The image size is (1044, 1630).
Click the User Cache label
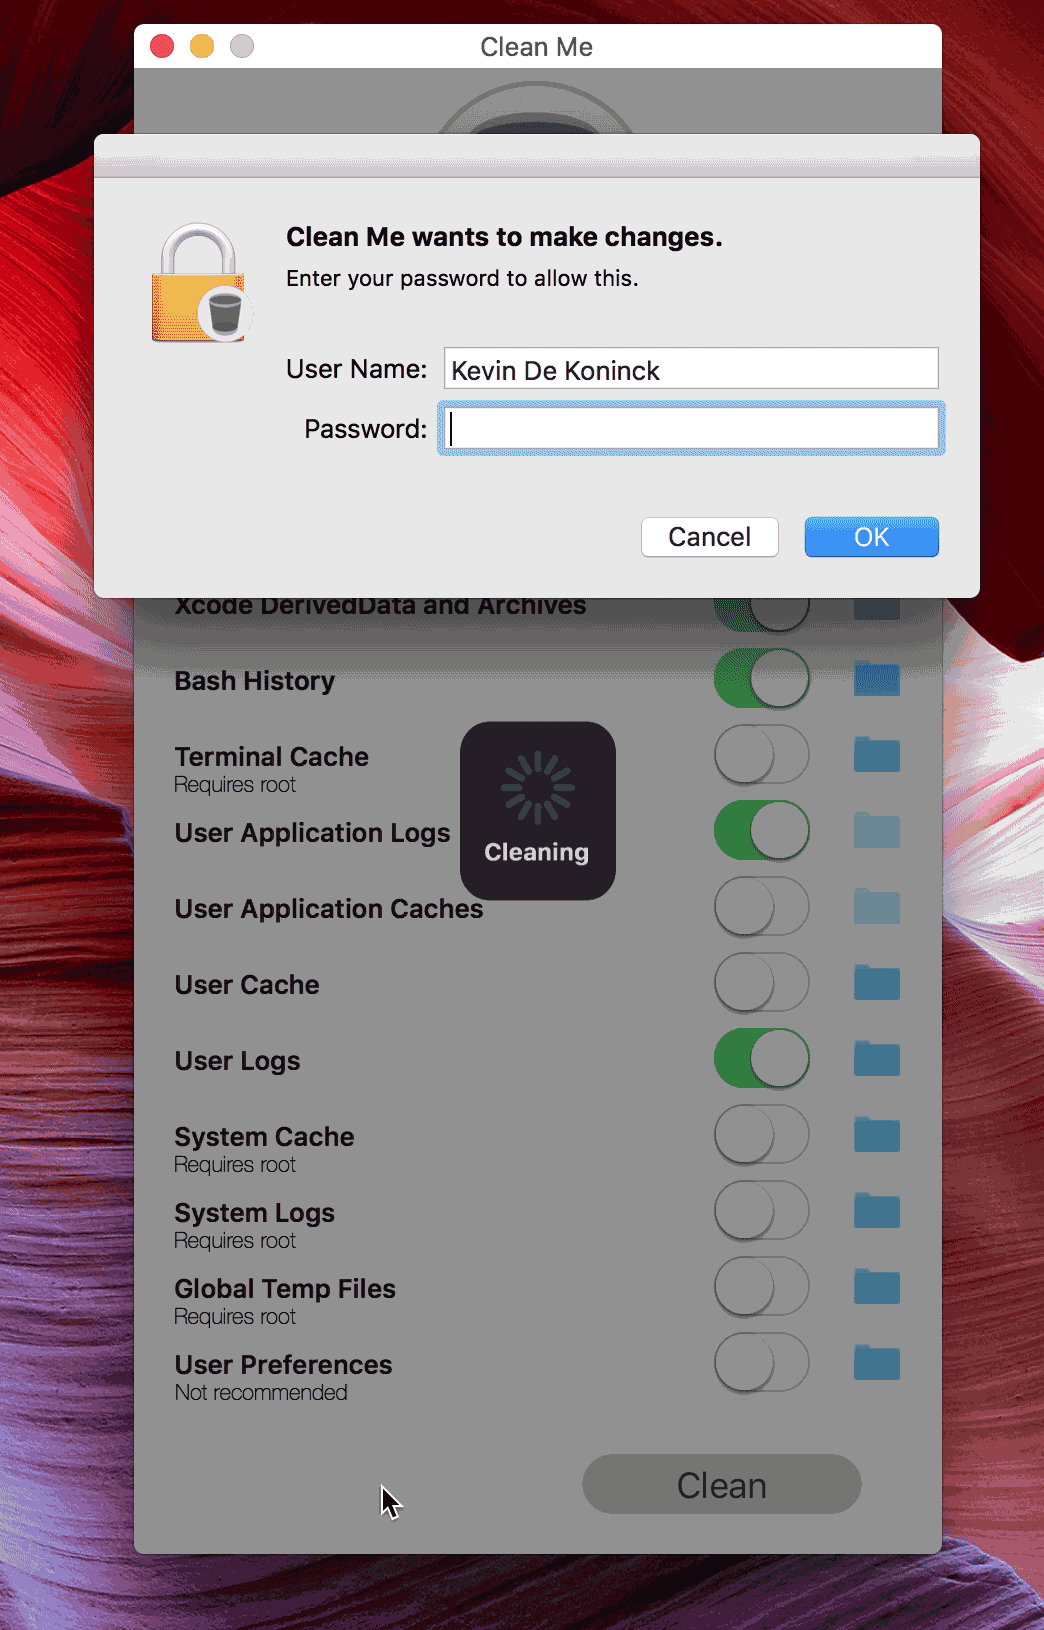[x=247, y=985]
